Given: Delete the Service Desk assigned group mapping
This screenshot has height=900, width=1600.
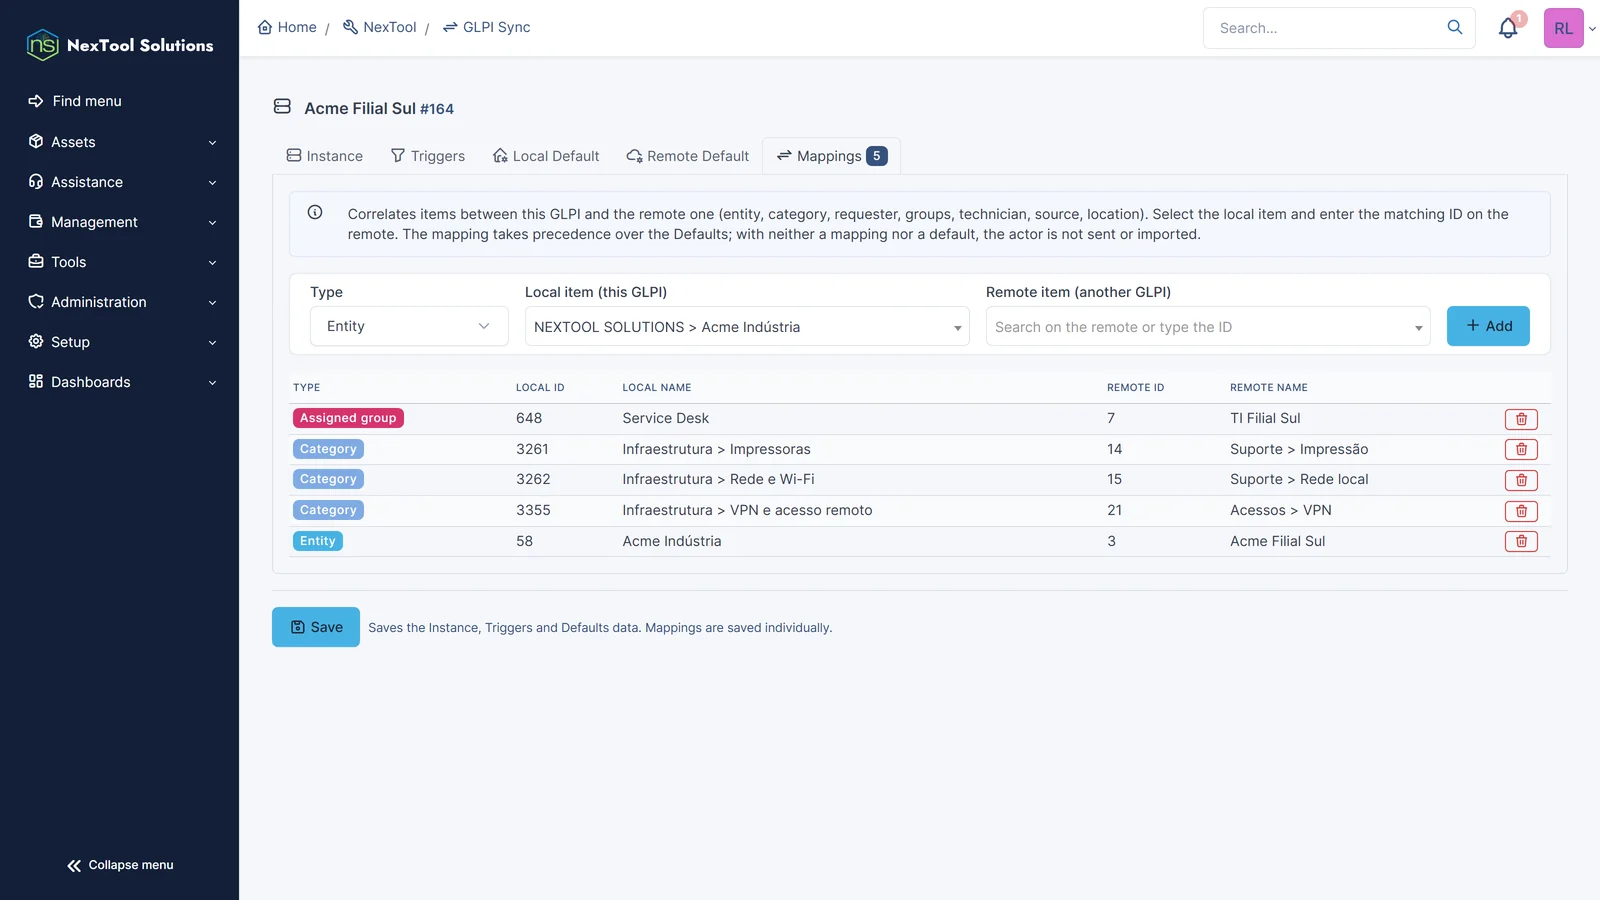Looking at the screenshot, I should (x=1521, y=419).
